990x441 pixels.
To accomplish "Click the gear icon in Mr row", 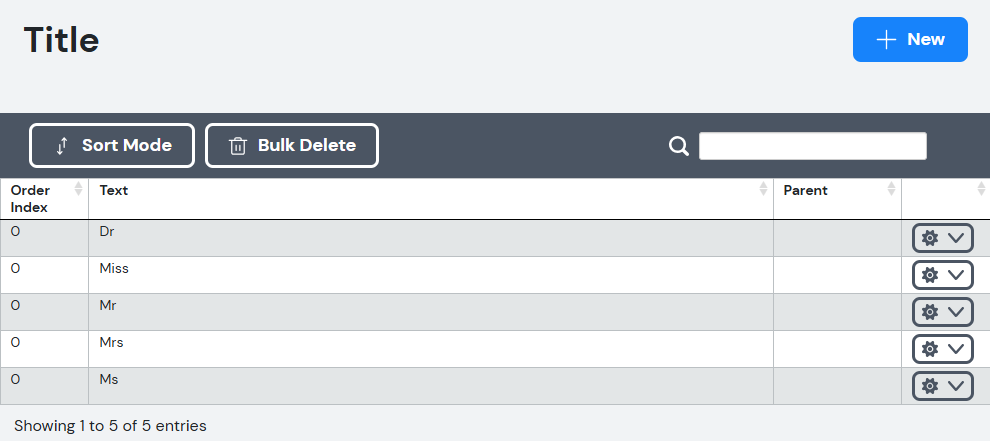I will coord(929,312).
